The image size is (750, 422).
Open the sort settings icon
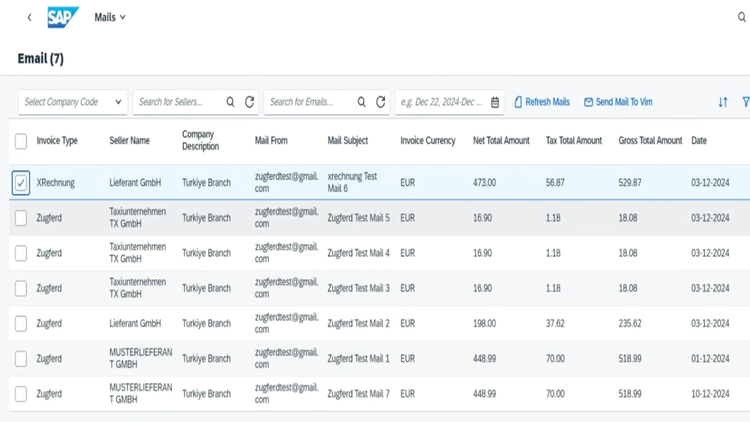point(723,102)
